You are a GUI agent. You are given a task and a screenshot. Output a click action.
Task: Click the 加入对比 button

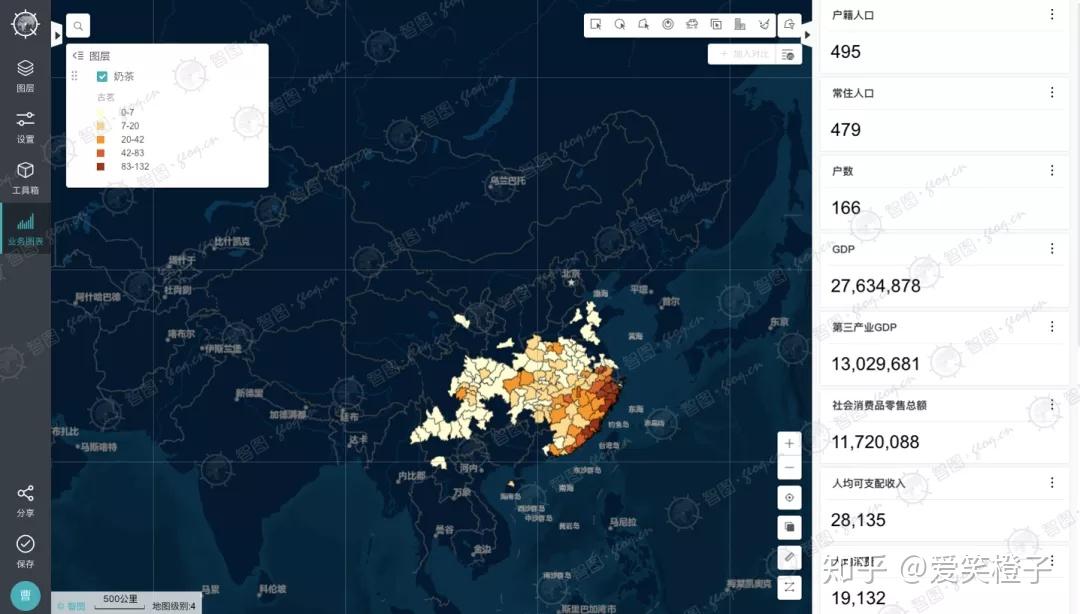(x=743, y=54)
